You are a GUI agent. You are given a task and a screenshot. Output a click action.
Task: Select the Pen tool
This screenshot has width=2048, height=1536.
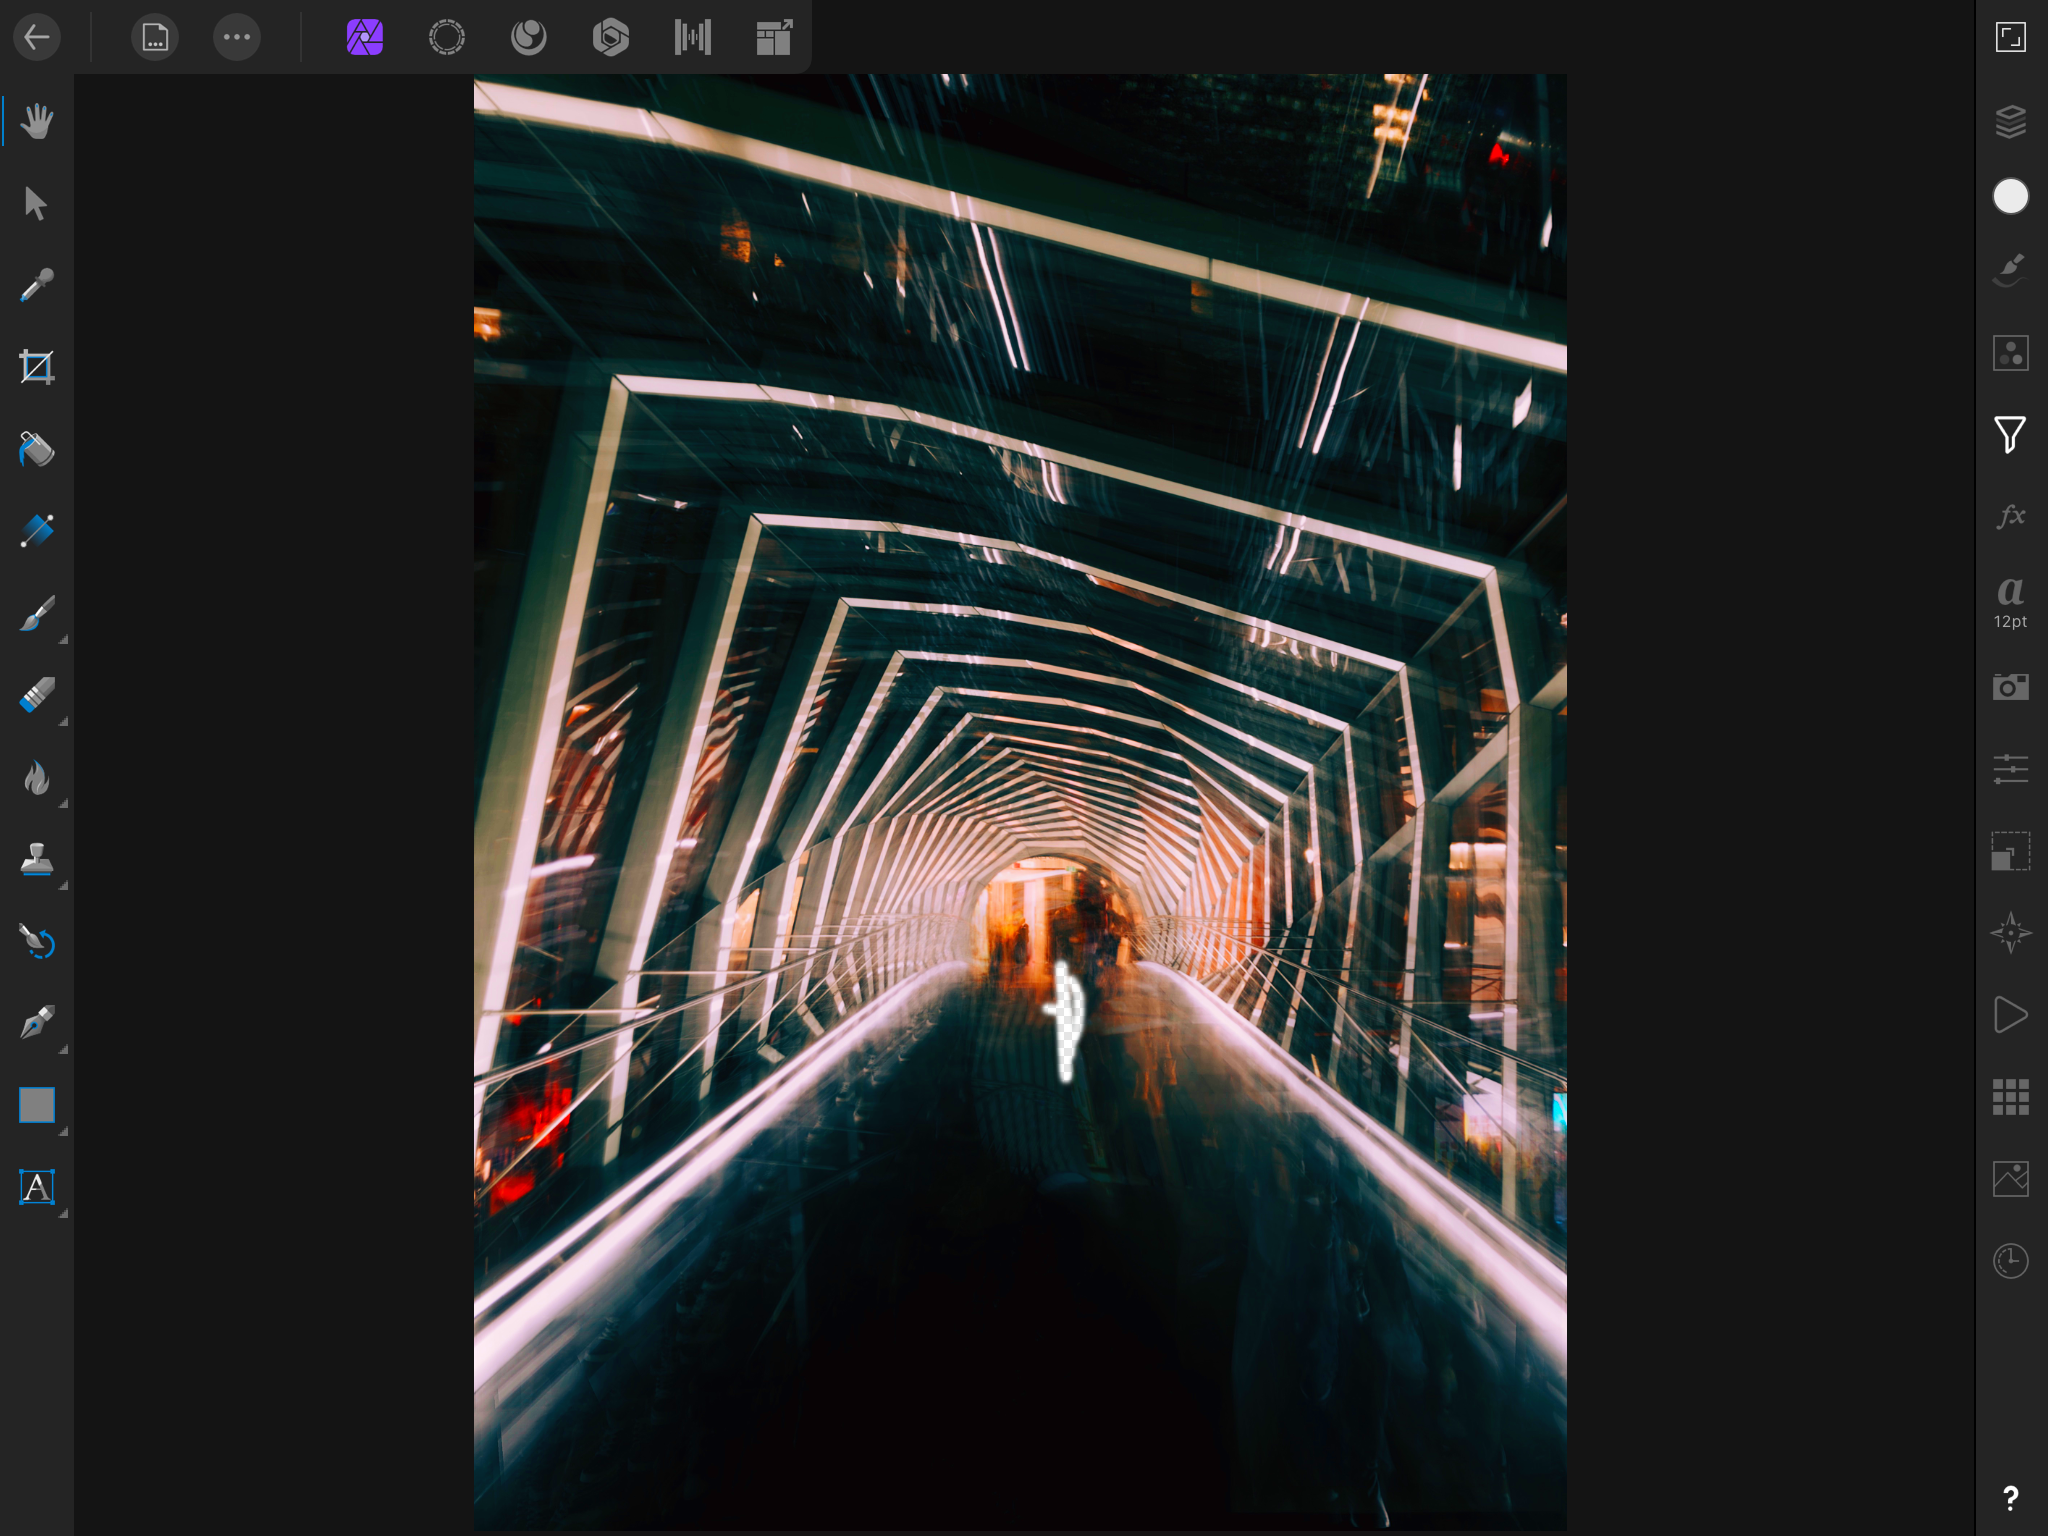(37, 1024)
